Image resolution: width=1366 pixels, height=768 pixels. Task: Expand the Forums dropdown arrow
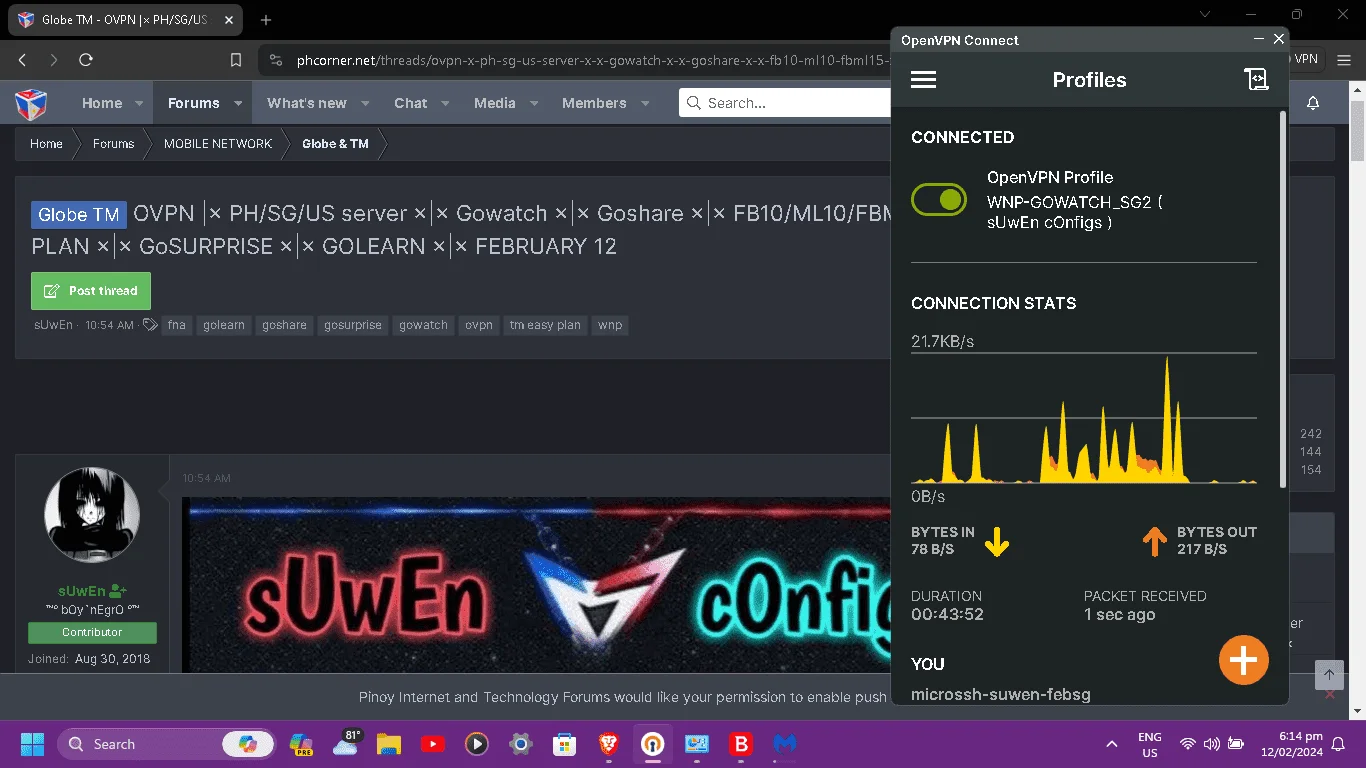pyautogui.click(x=238, y=103)
